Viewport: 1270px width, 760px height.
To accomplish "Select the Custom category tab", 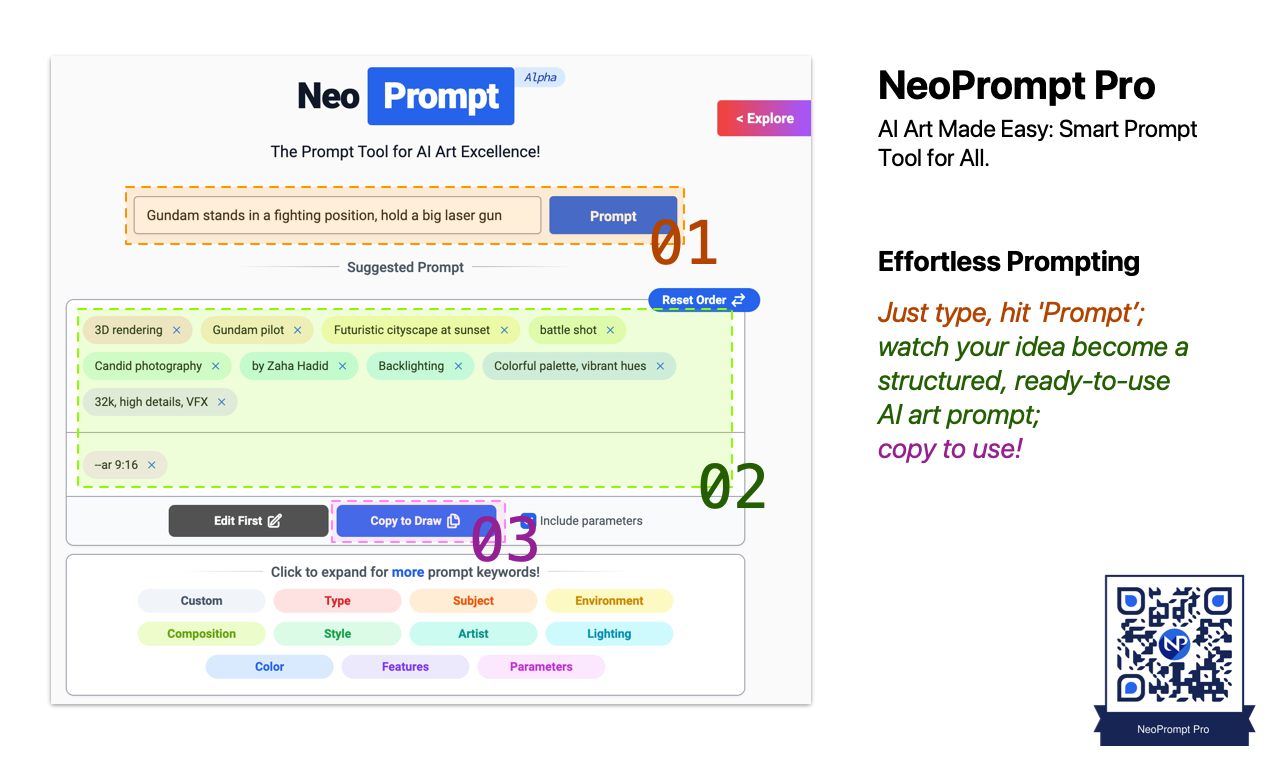I will pos(201,600).
